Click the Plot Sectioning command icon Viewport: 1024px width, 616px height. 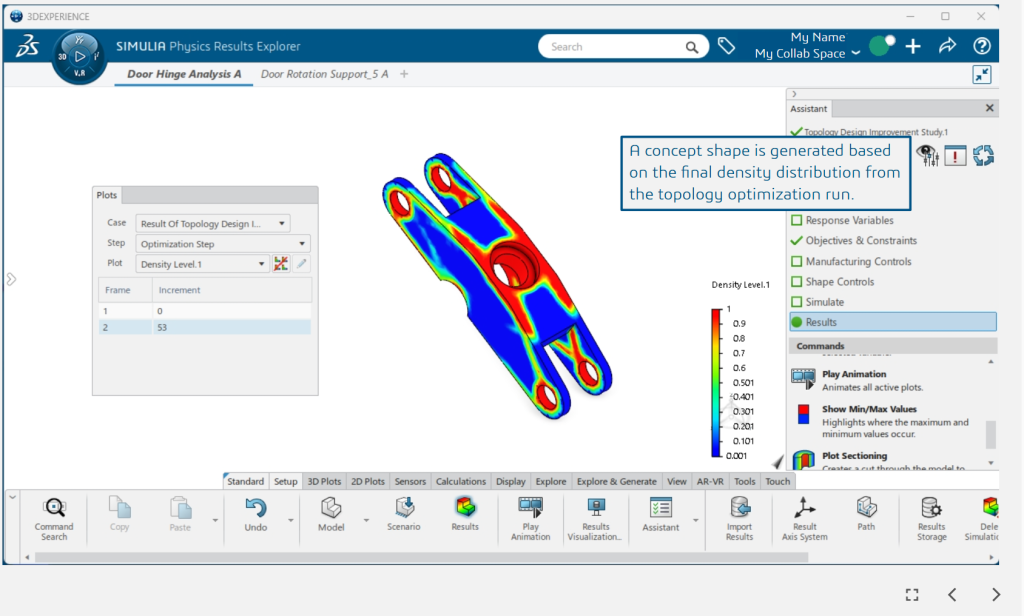coord(804,460)
